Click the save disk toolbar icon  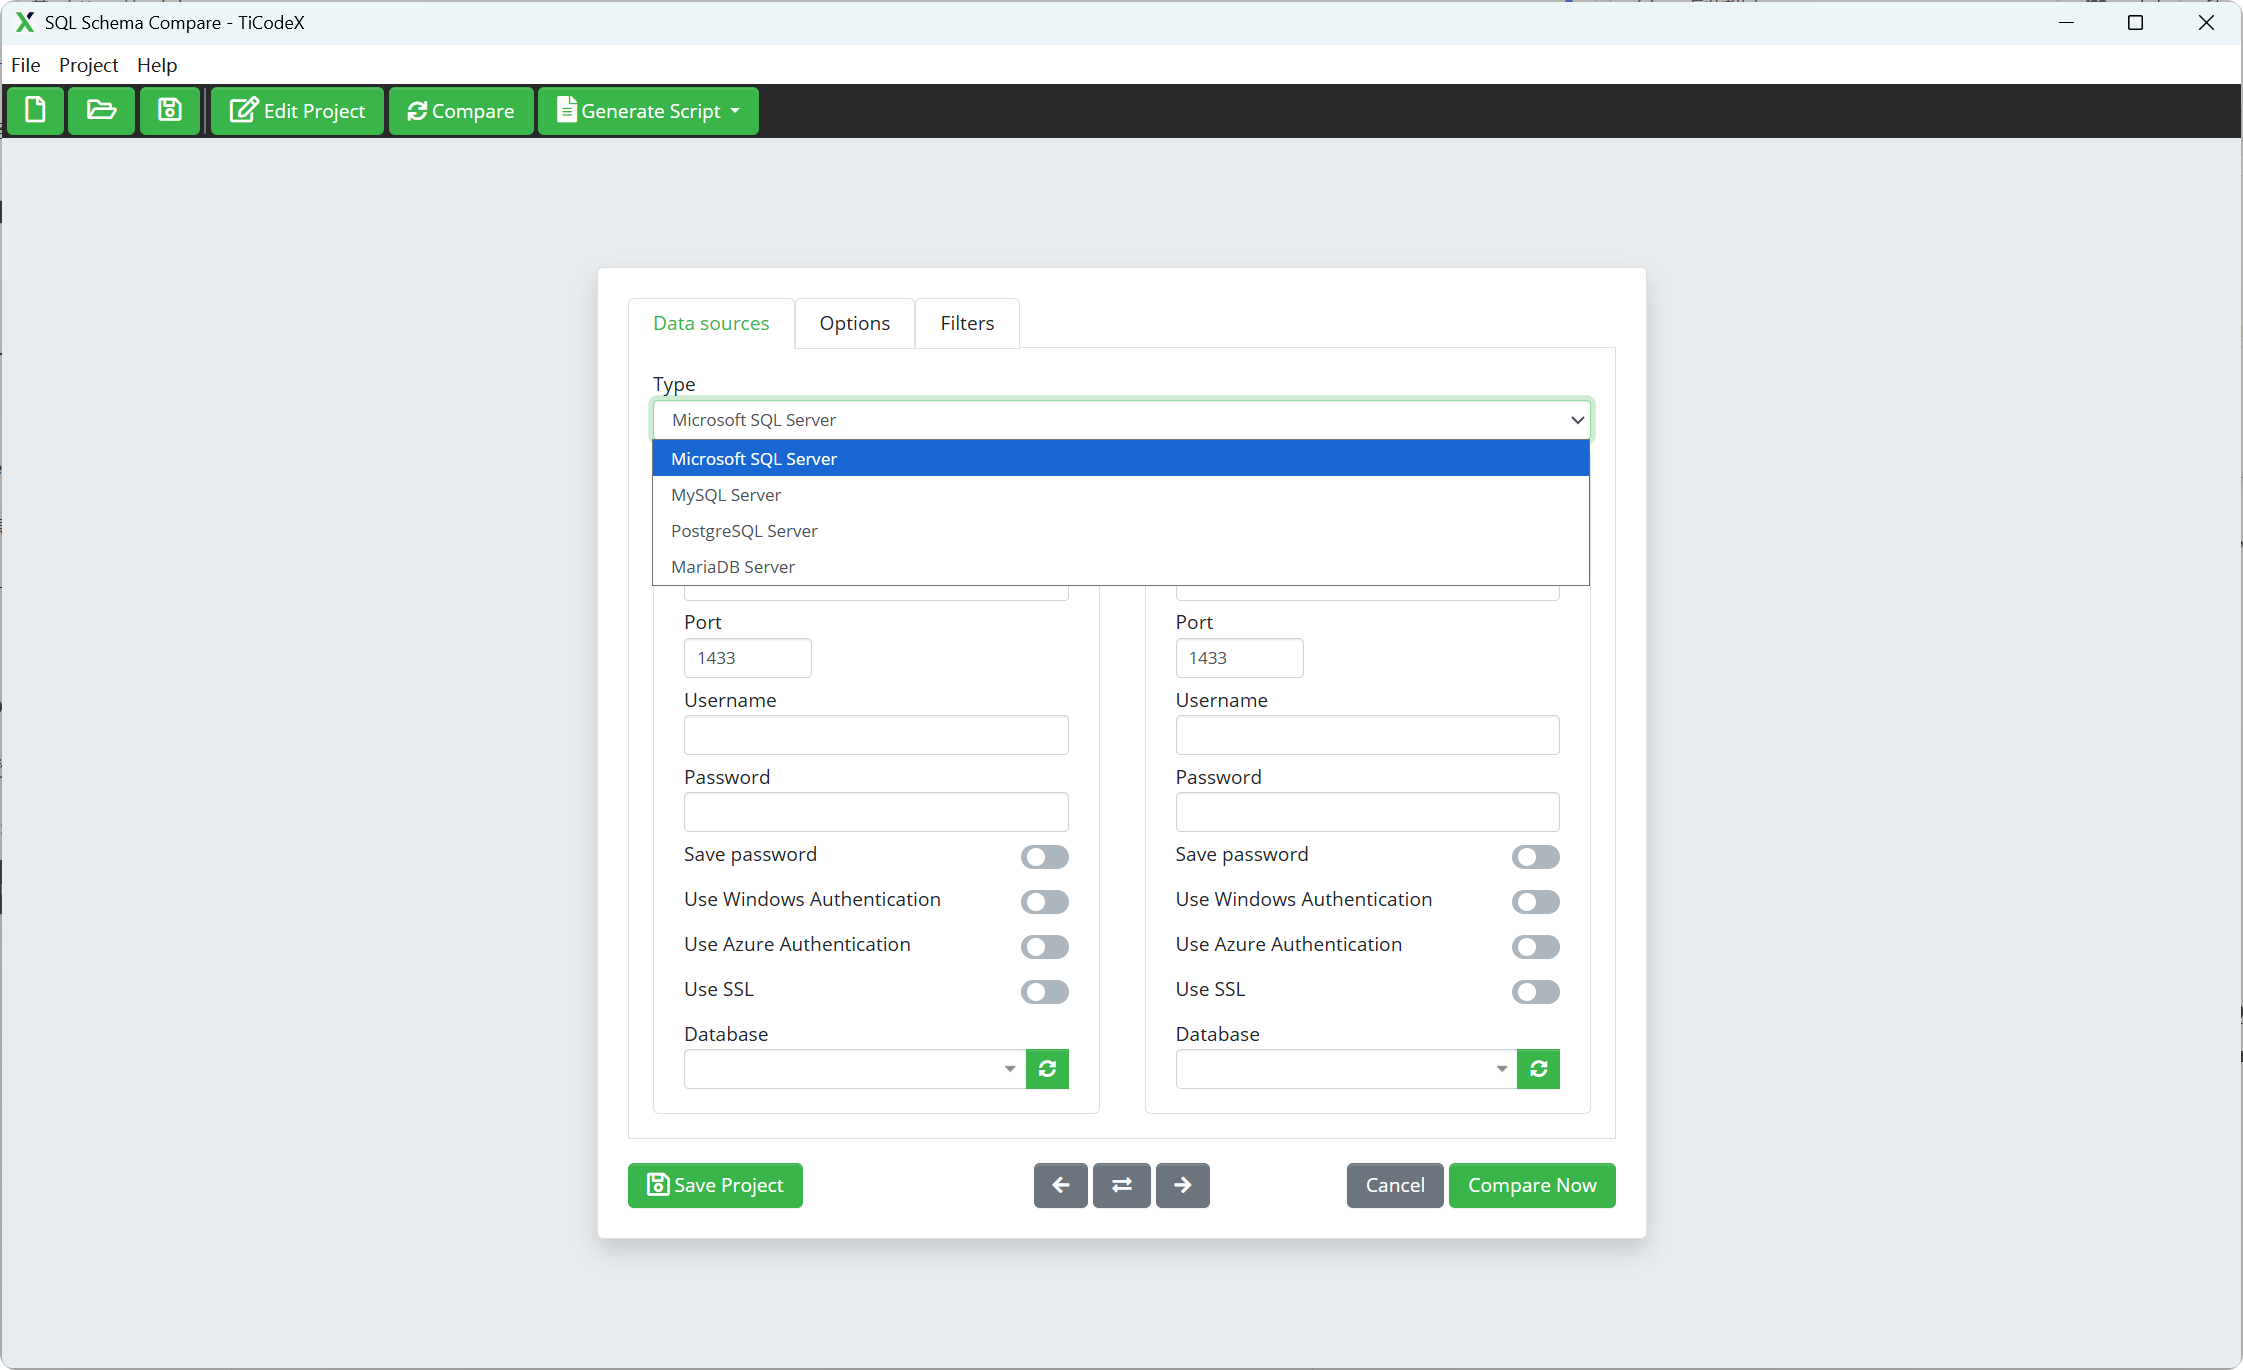(x=170, y=110)
